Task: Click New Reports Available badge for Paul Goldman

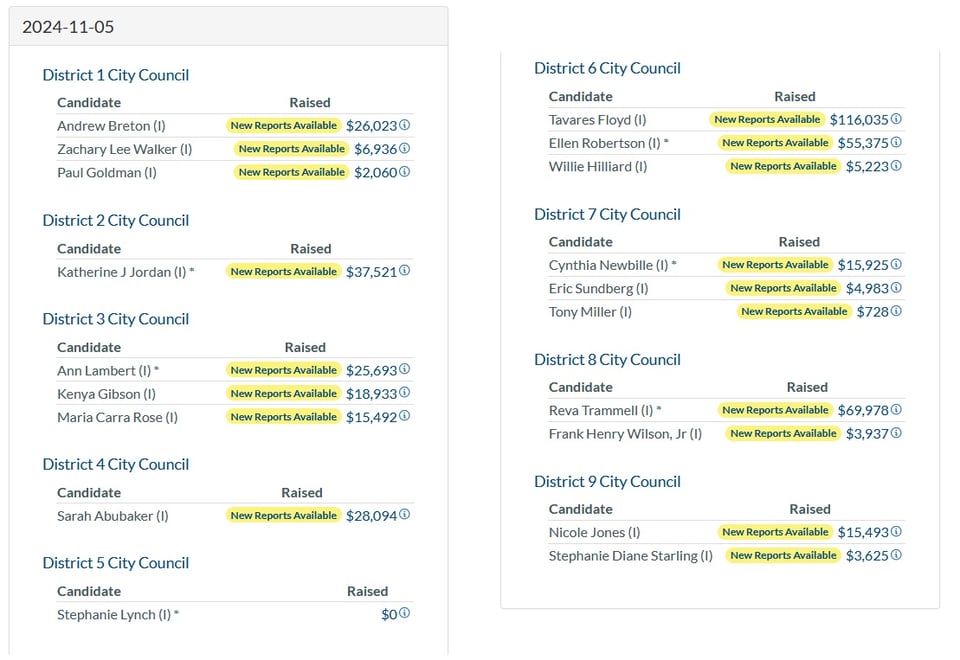Action: click(292, 172)
